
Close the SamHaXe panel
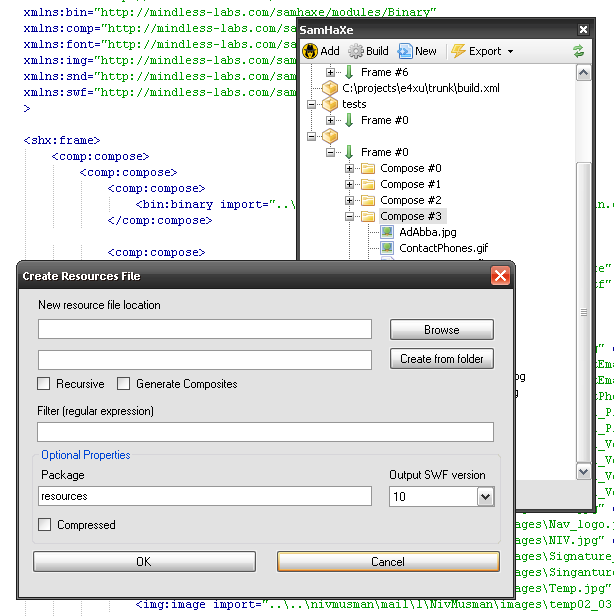pos(583,30)
